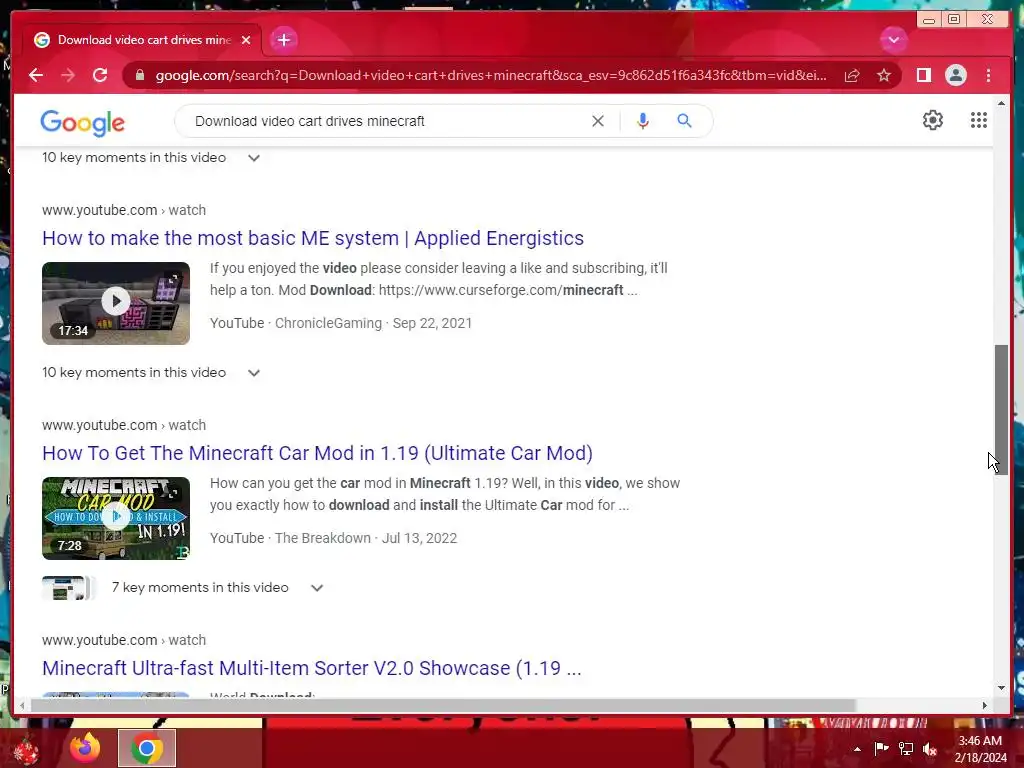Bookmark this tab with the star
The width and height of the screenshot is (1024, 768).
pyautogui.click(x=884, y=76)
